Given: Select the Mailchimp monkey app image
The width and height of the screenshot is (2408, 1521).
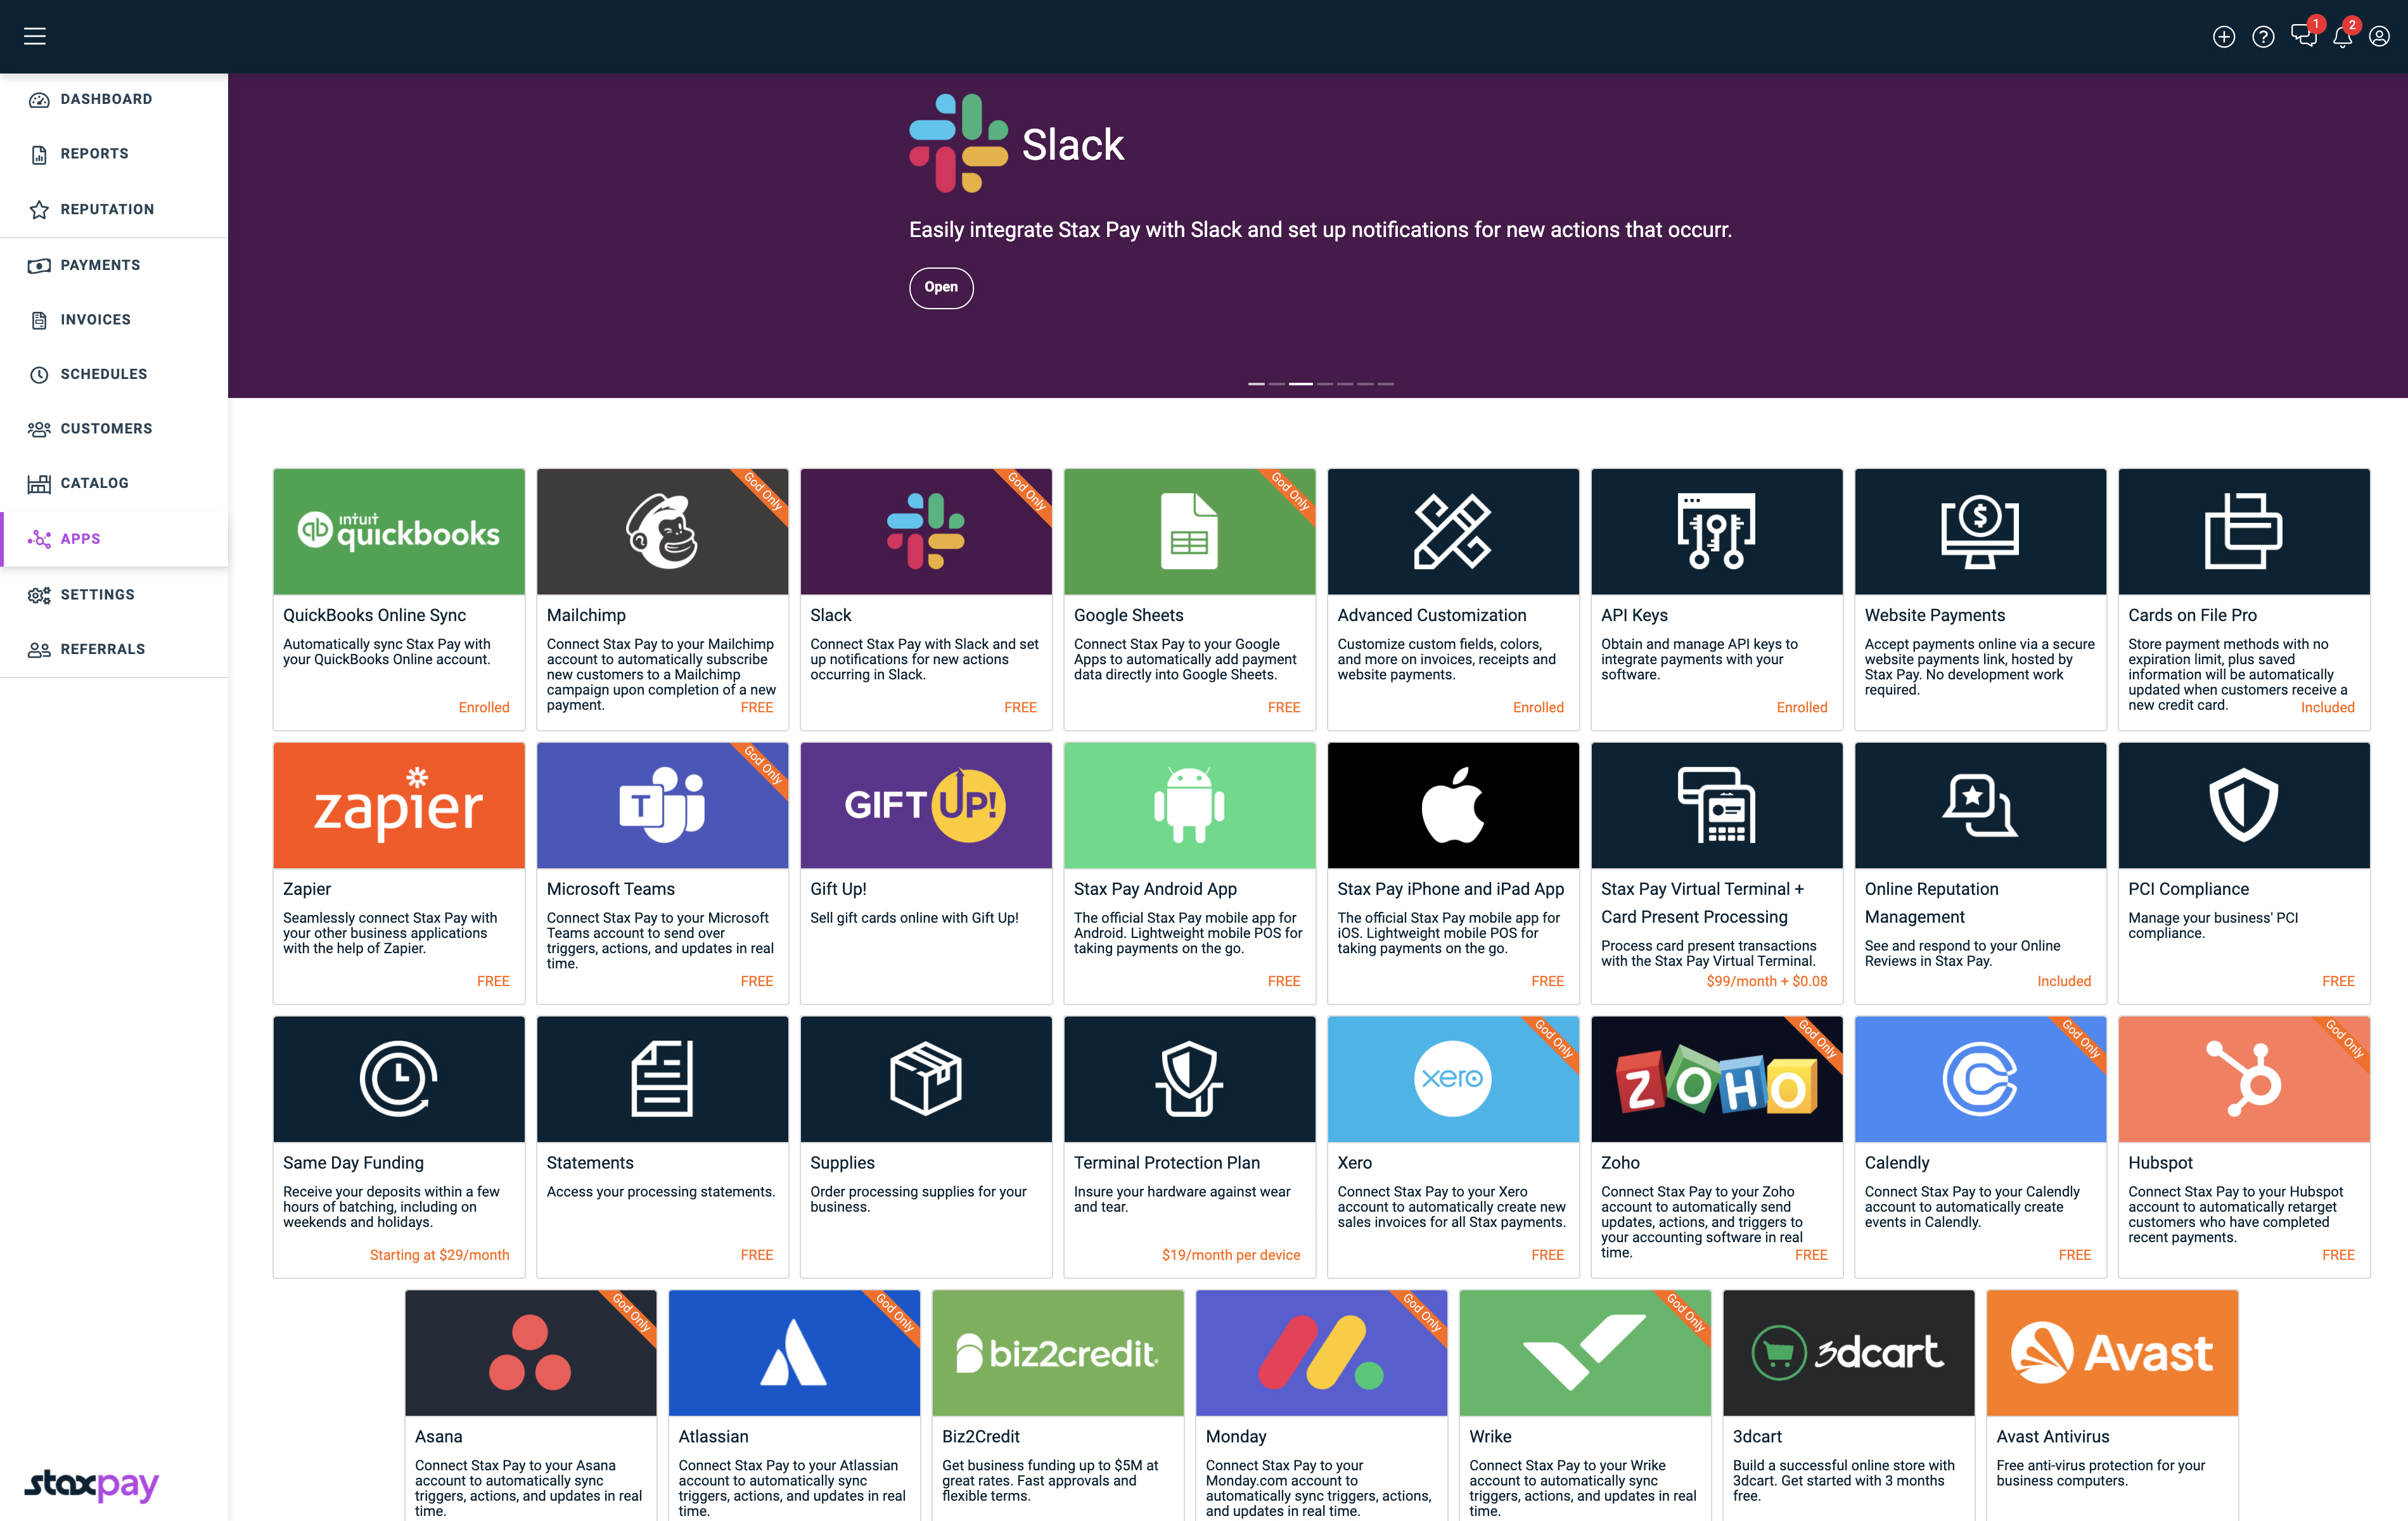Looking at the screenshot, I should click(662, 531).
